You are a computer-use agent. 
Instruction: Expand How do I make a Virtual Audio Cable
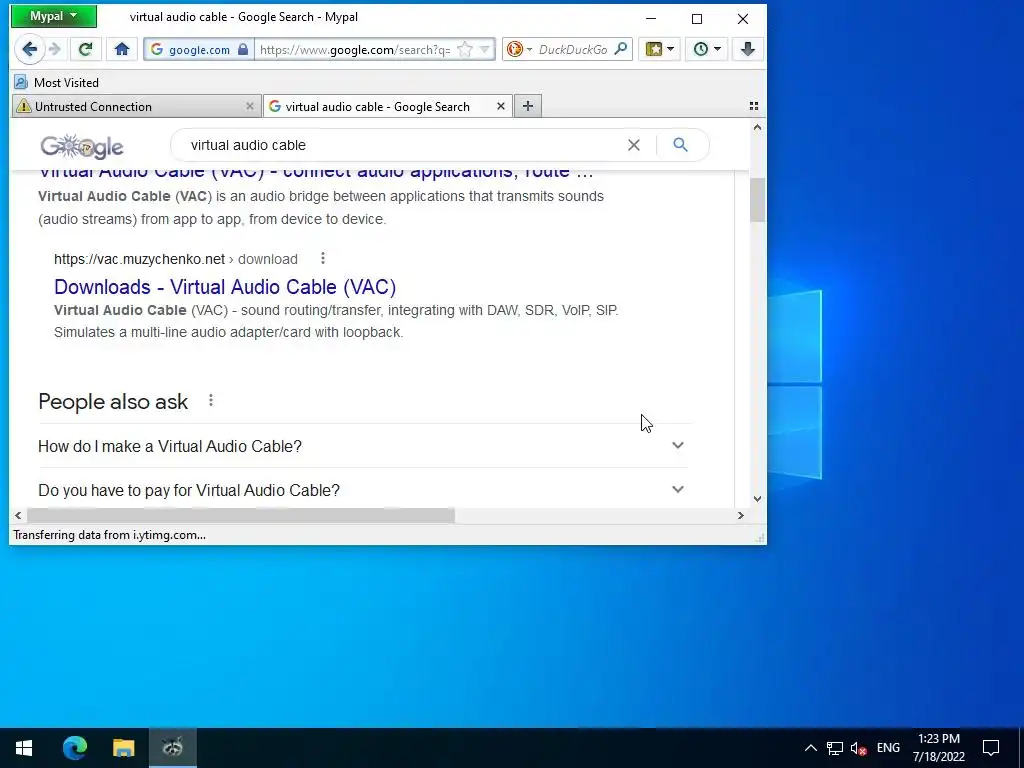(x=364, y=446)
